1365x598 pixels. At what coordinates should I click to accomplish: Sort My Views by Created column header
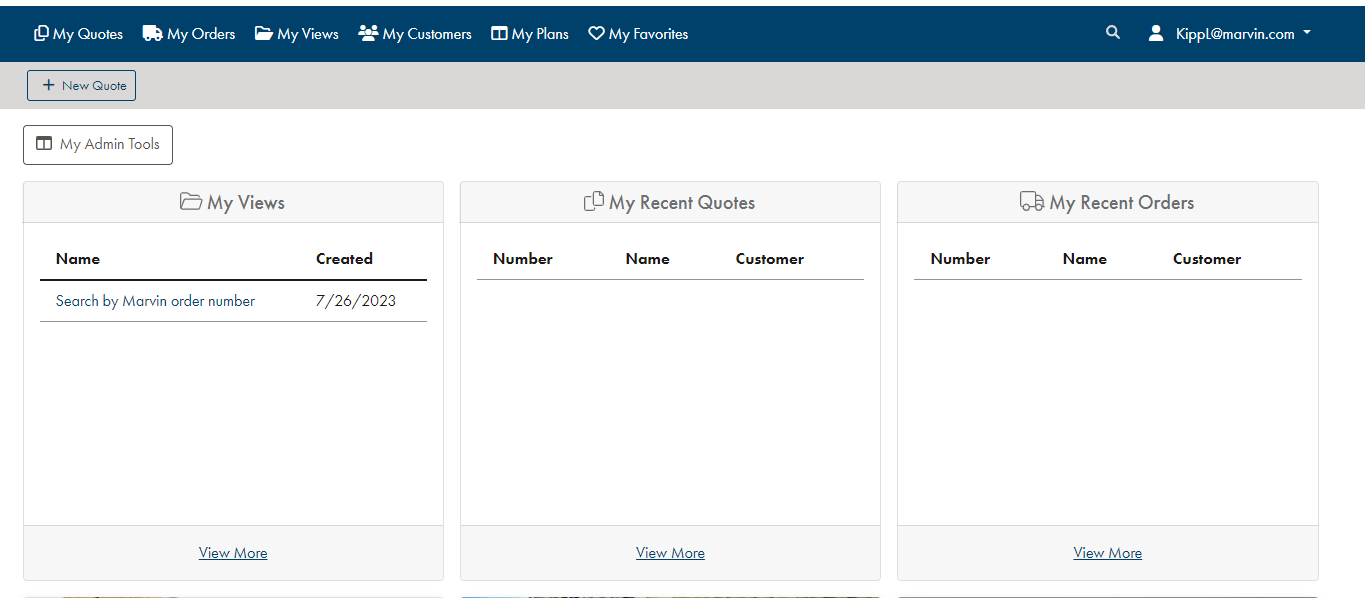point(344,259)
